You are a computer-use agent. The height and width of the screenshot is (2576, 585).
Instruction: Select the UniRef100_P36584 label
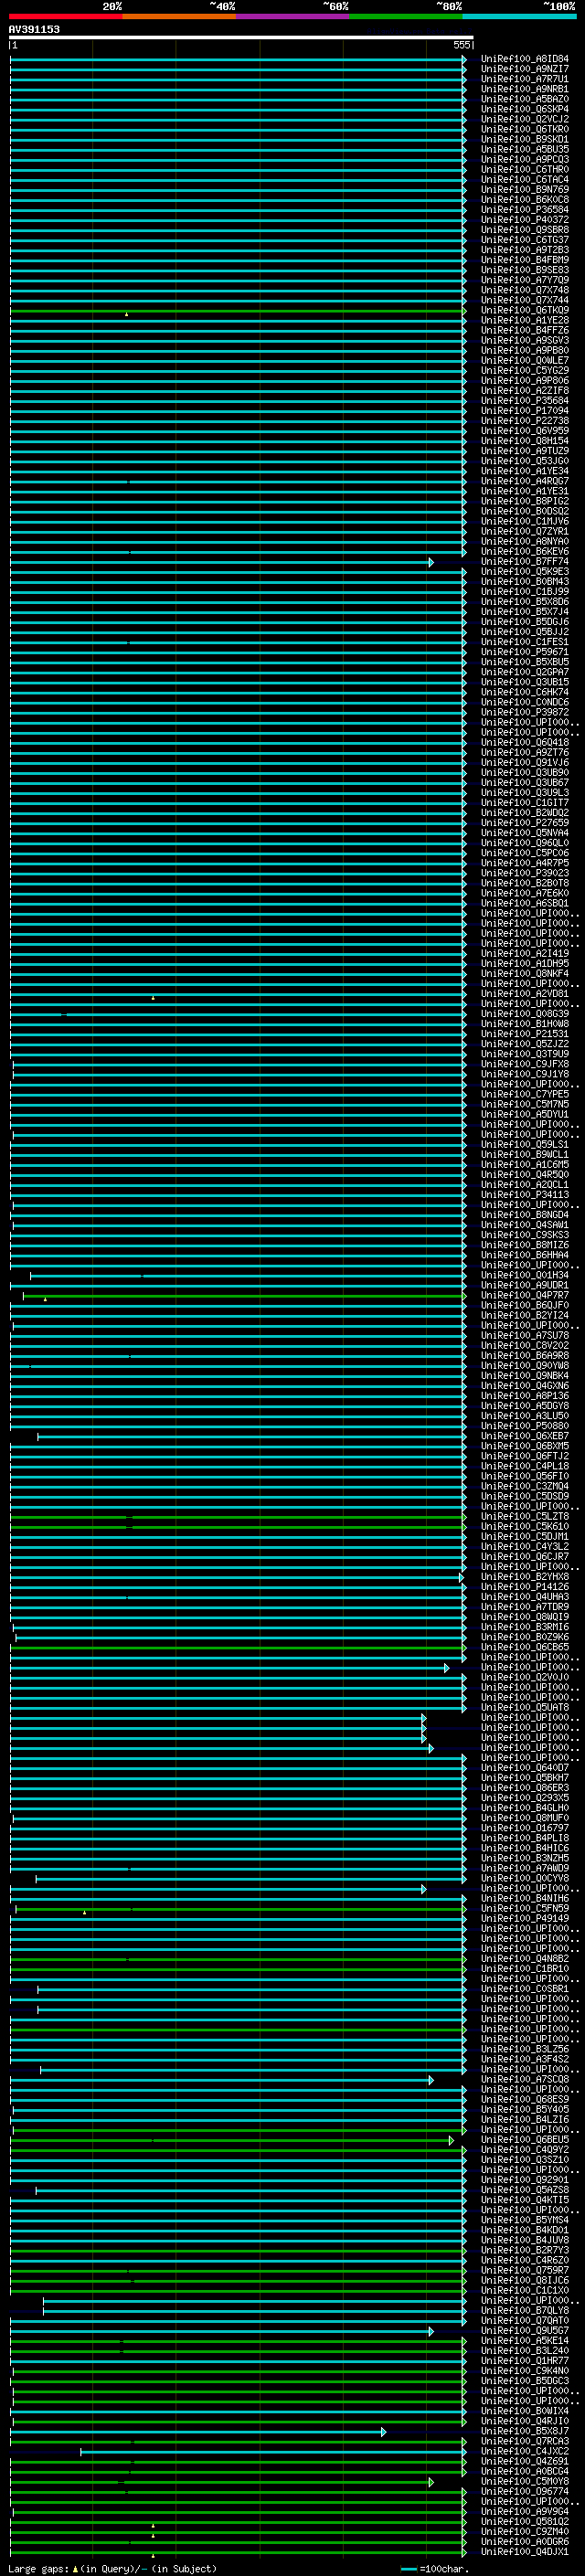point(524,210)
